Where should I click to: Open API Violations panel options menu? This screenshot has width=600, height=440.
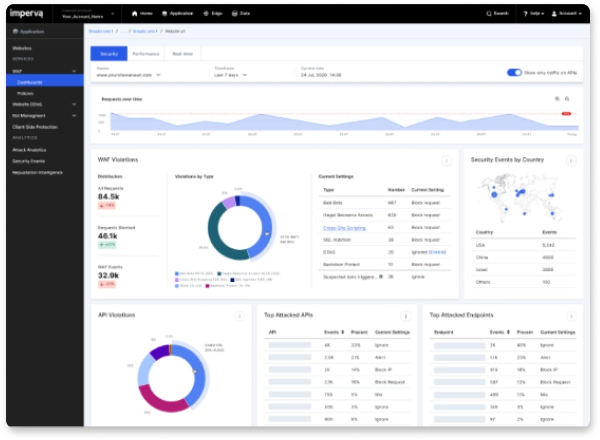pyautogui.click(x=238, y=315)
